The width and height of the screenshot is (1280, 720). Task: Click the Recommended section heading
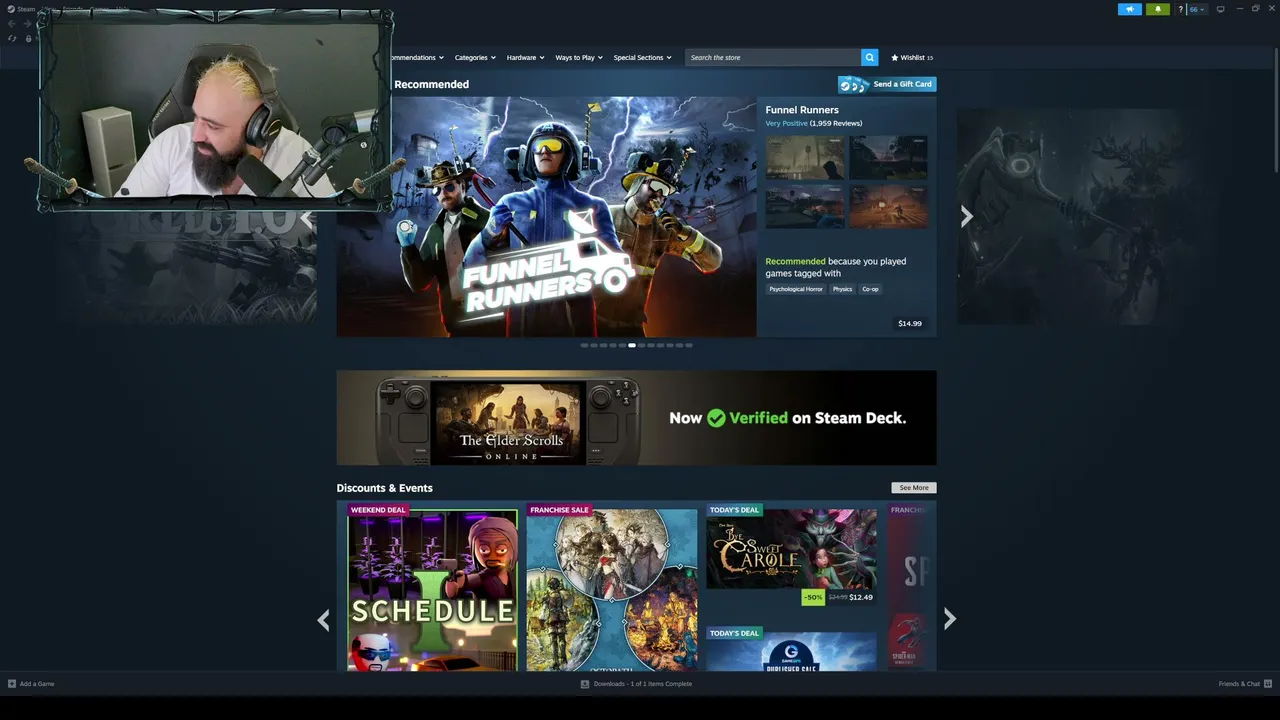pos(431,84)
